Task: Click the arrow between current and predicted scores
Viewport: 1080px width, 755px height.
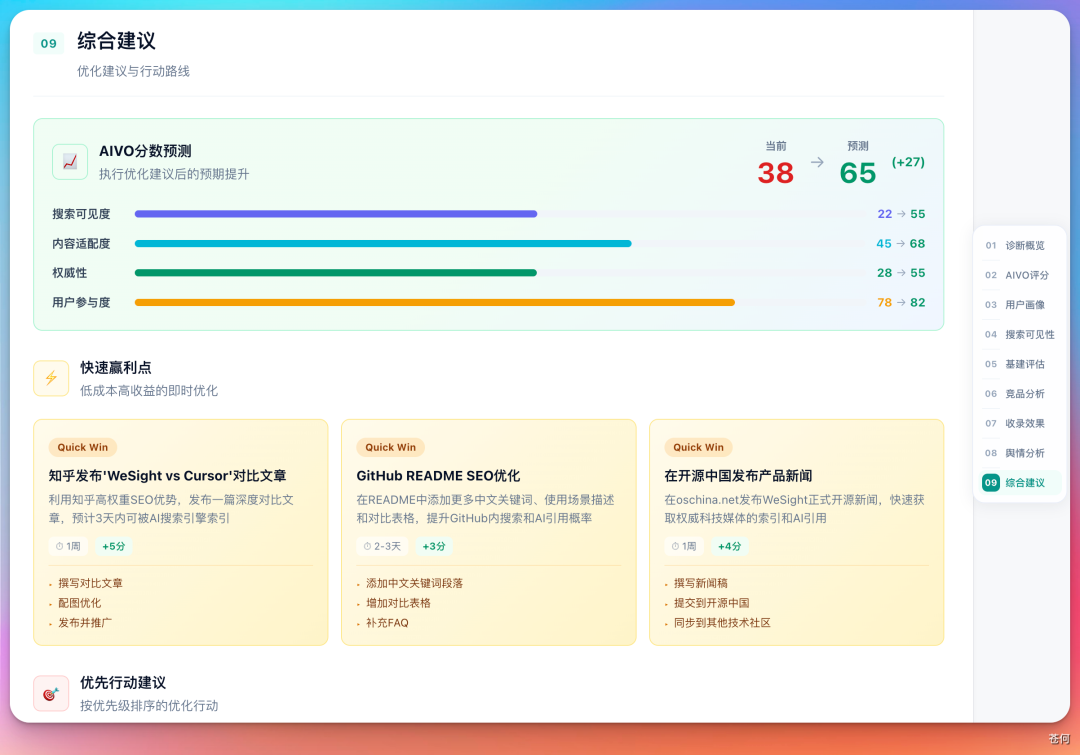Action: click(x=817, y=162)
